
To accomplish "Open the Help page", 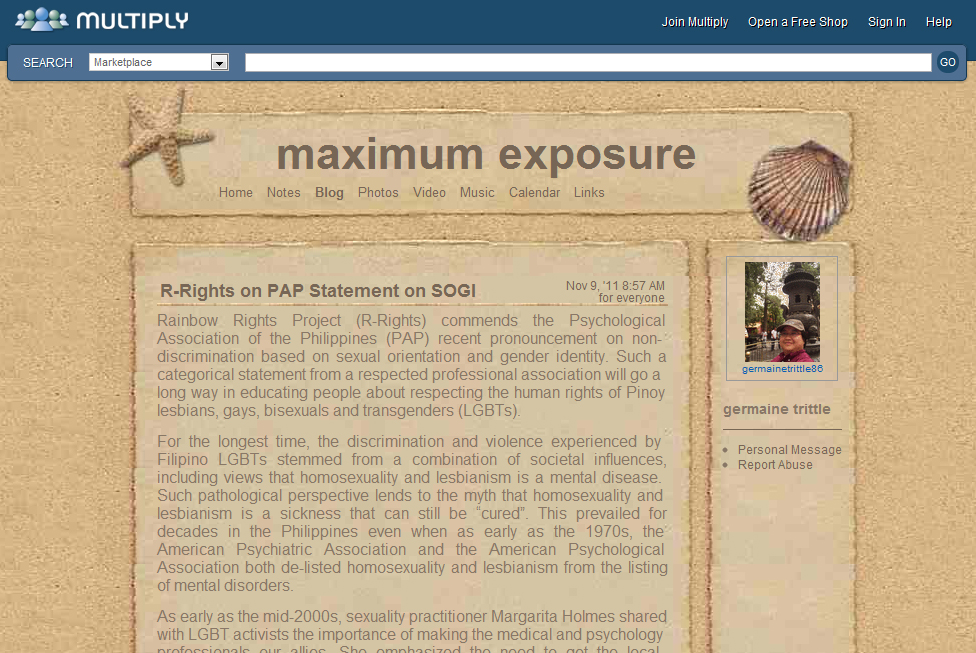I will (939, 22).
